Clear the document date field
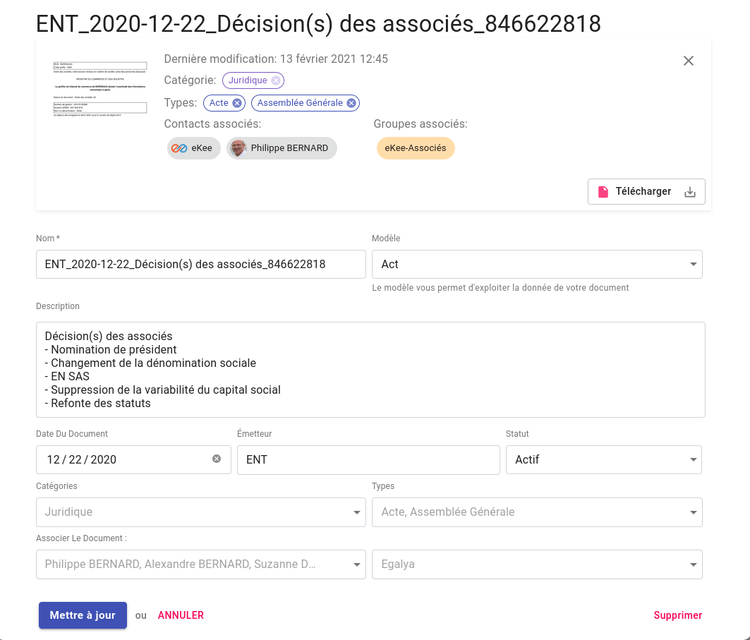Viewport: 750px width, 640px height. (x=216, y=459)
